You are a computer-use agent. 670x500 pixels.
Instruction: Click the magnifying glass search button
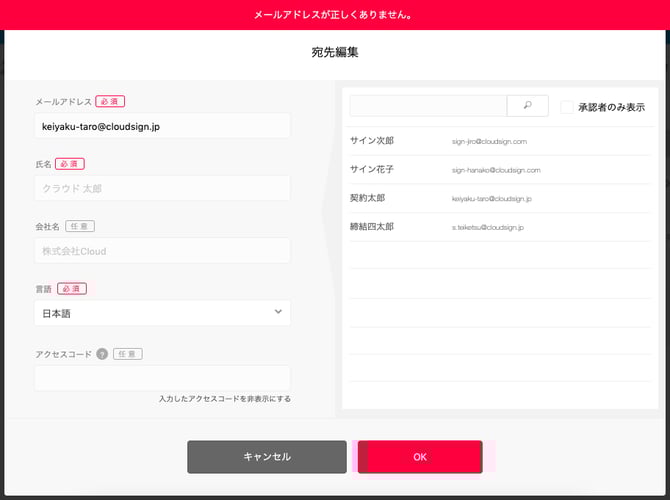tap(528, 105)
